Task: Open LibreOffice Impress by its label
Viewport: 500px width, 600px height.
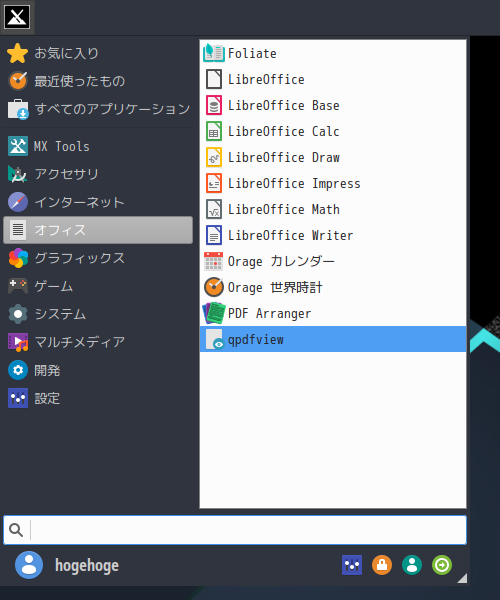Action: (x=294, y=184)
